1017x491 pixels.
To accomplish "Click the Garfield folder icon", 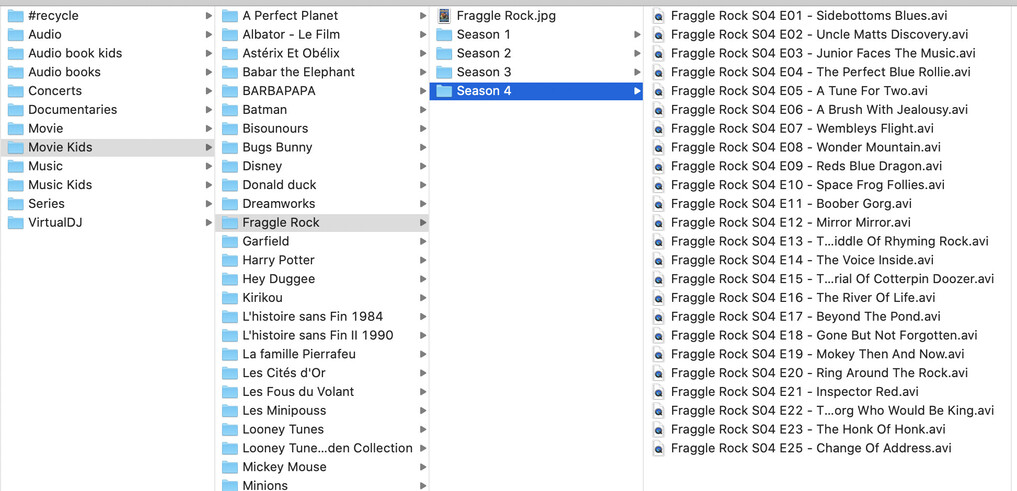I will [x=230, y=241].
